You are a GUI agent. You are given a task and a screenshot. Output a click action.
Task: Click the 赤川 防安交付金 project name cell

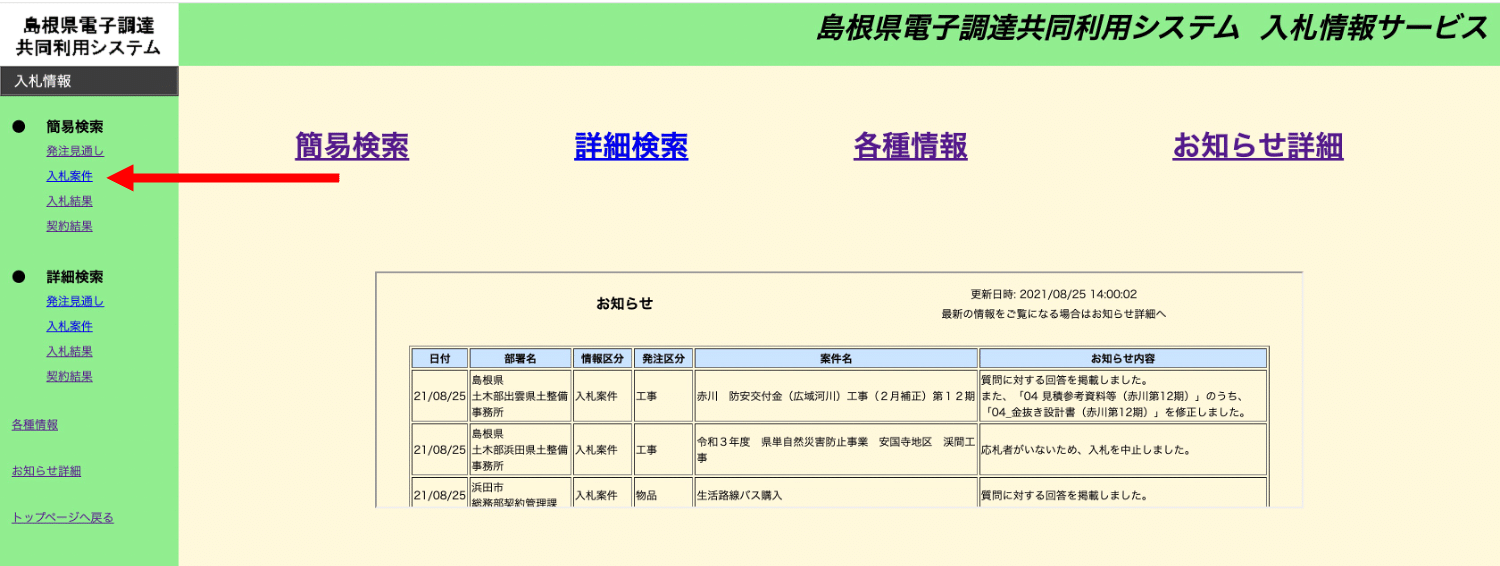point(835,396)
